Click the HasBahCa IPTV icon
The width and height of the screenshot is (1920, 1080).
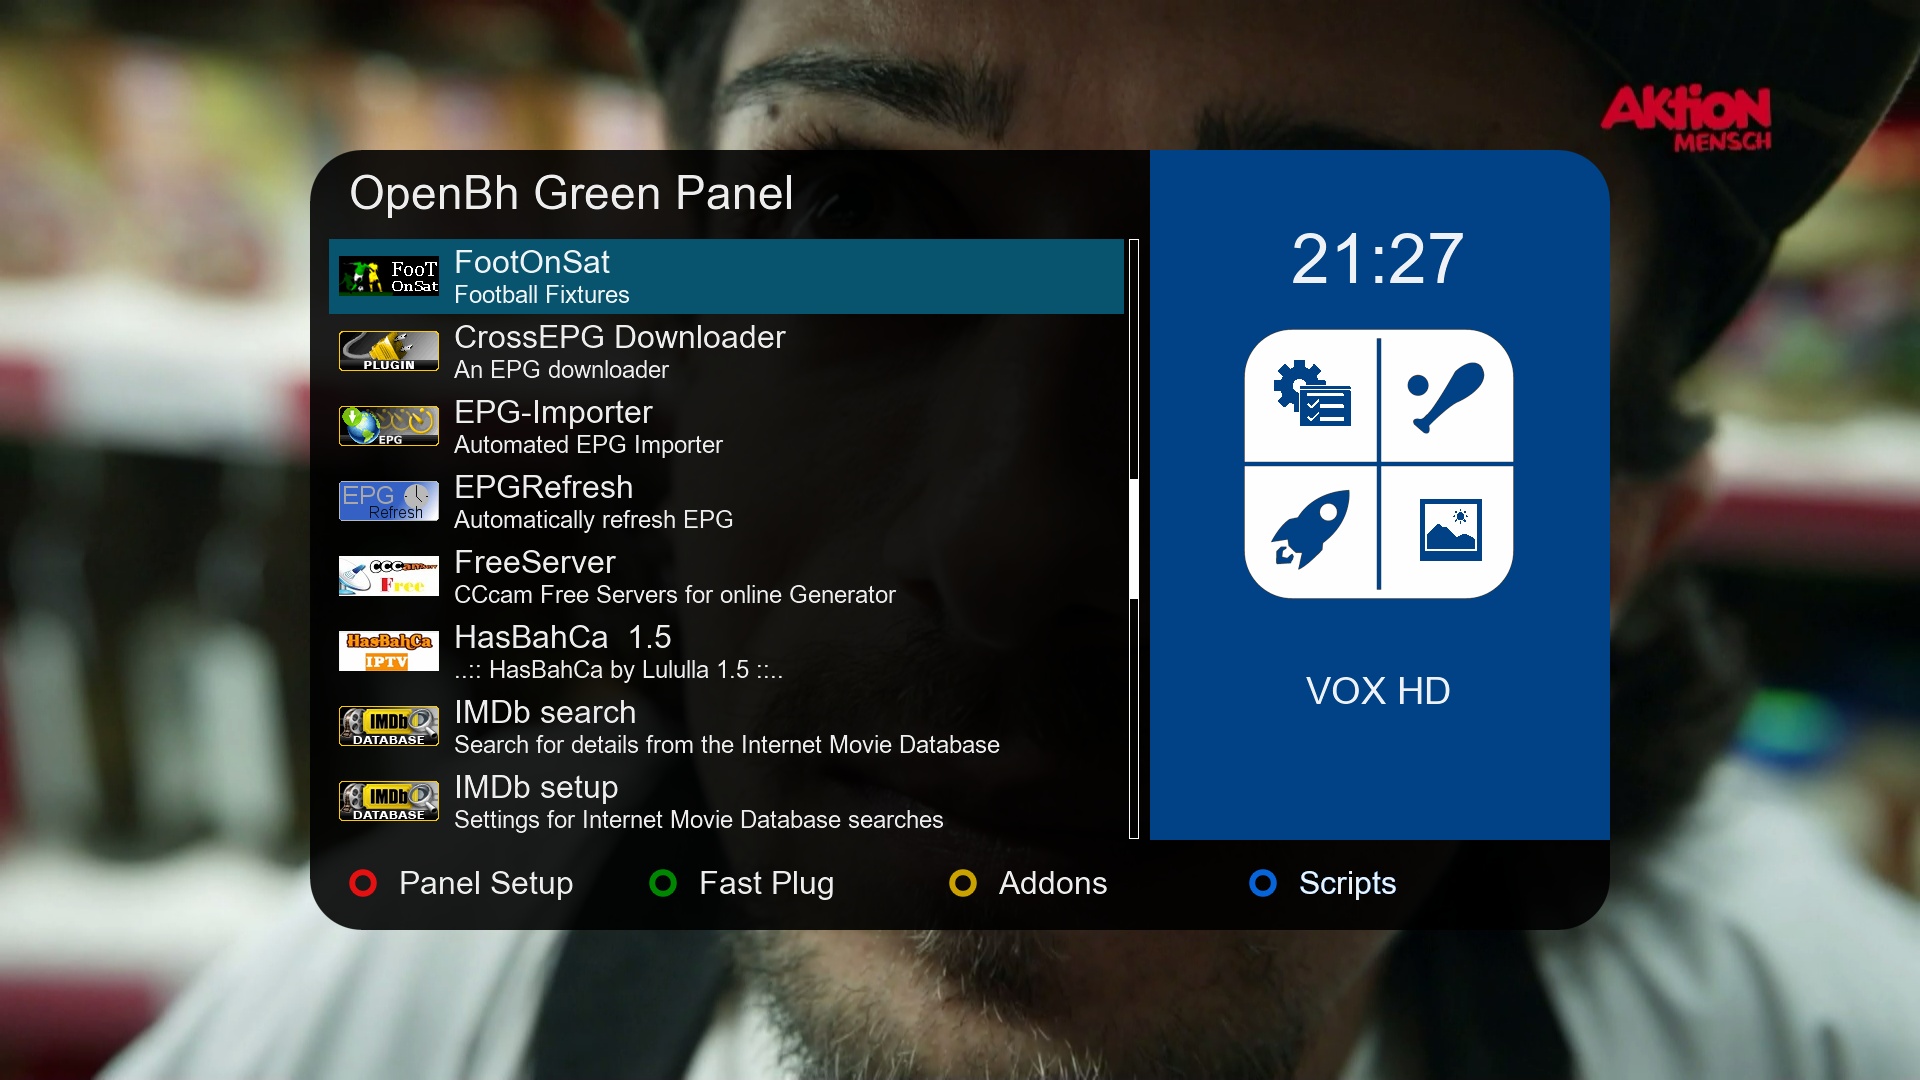tap(389, 651)
